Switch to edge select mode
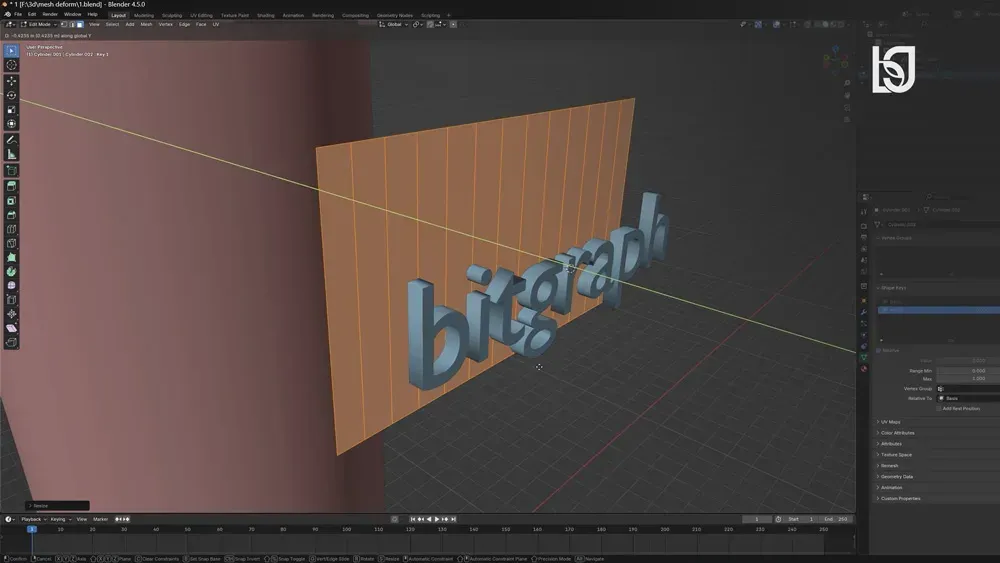Image resolution: width=1000 pixels, height=563 pixels. click(72, 24)
